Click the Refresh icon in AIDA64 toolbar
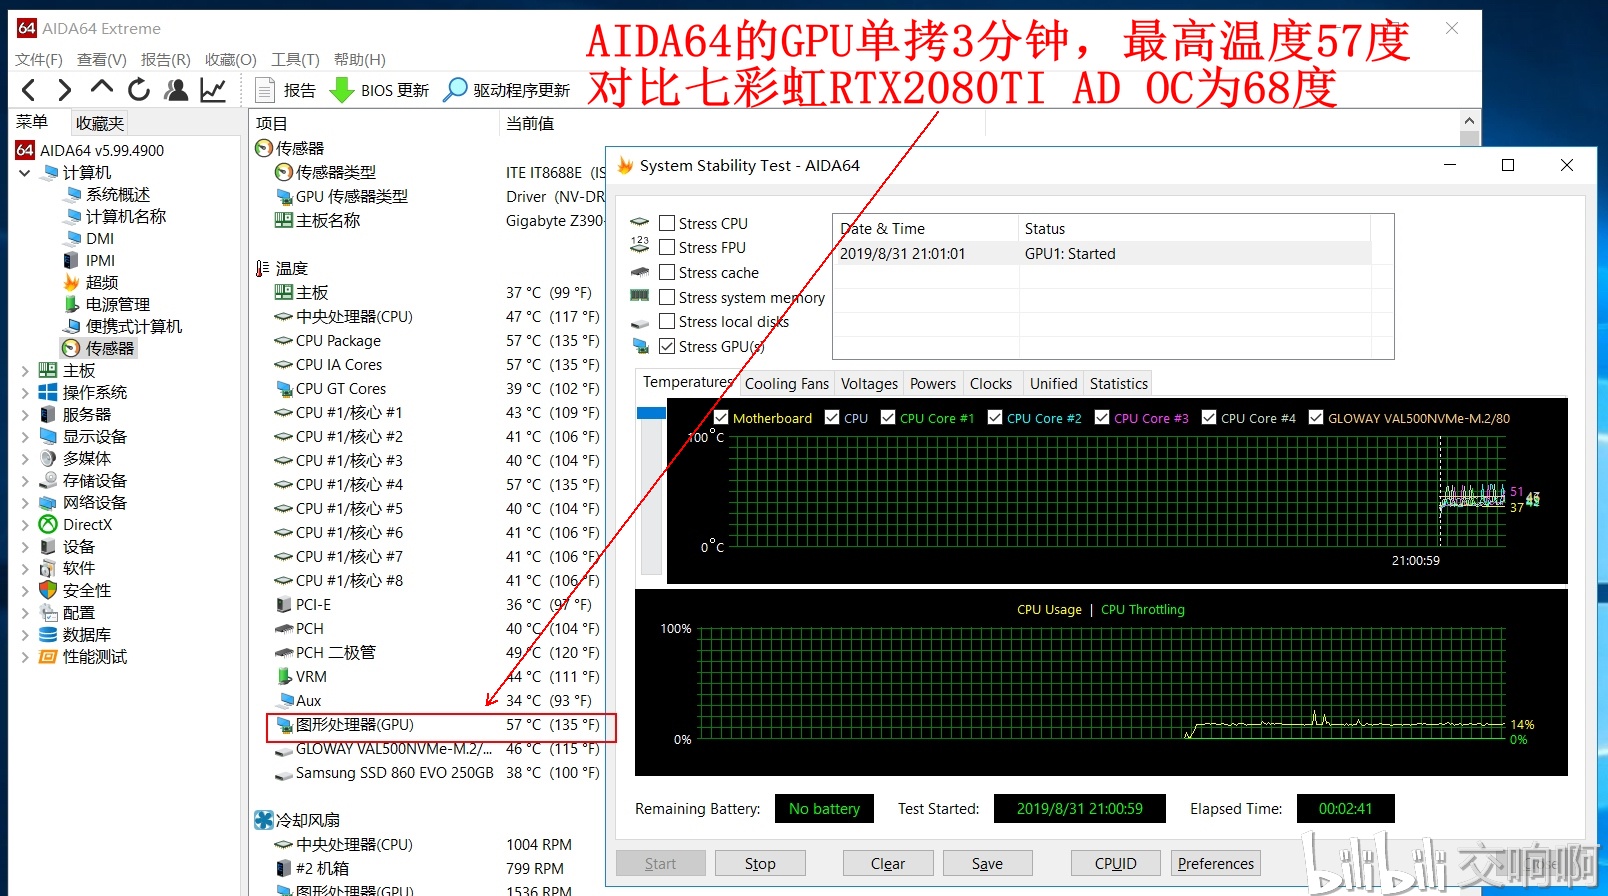The image size is (1608, 896). 139,90
